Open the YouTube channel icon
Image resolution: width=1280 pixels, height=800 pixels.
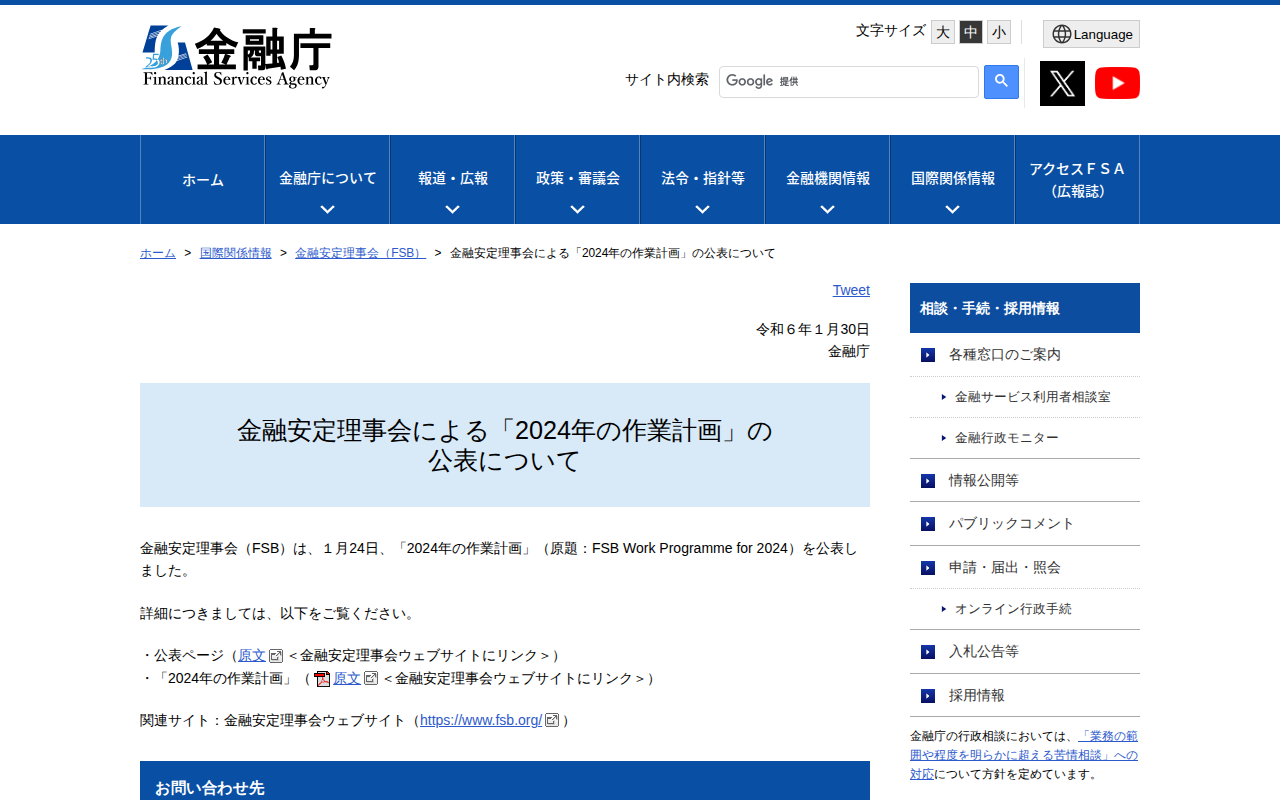point(1117,83)
